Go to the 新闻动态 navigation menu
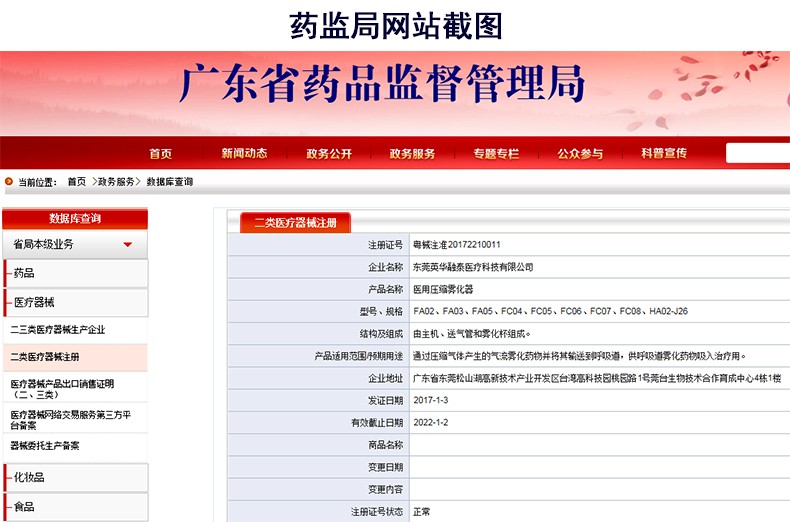This screenshot has height=522, width=790. point(244,153)
